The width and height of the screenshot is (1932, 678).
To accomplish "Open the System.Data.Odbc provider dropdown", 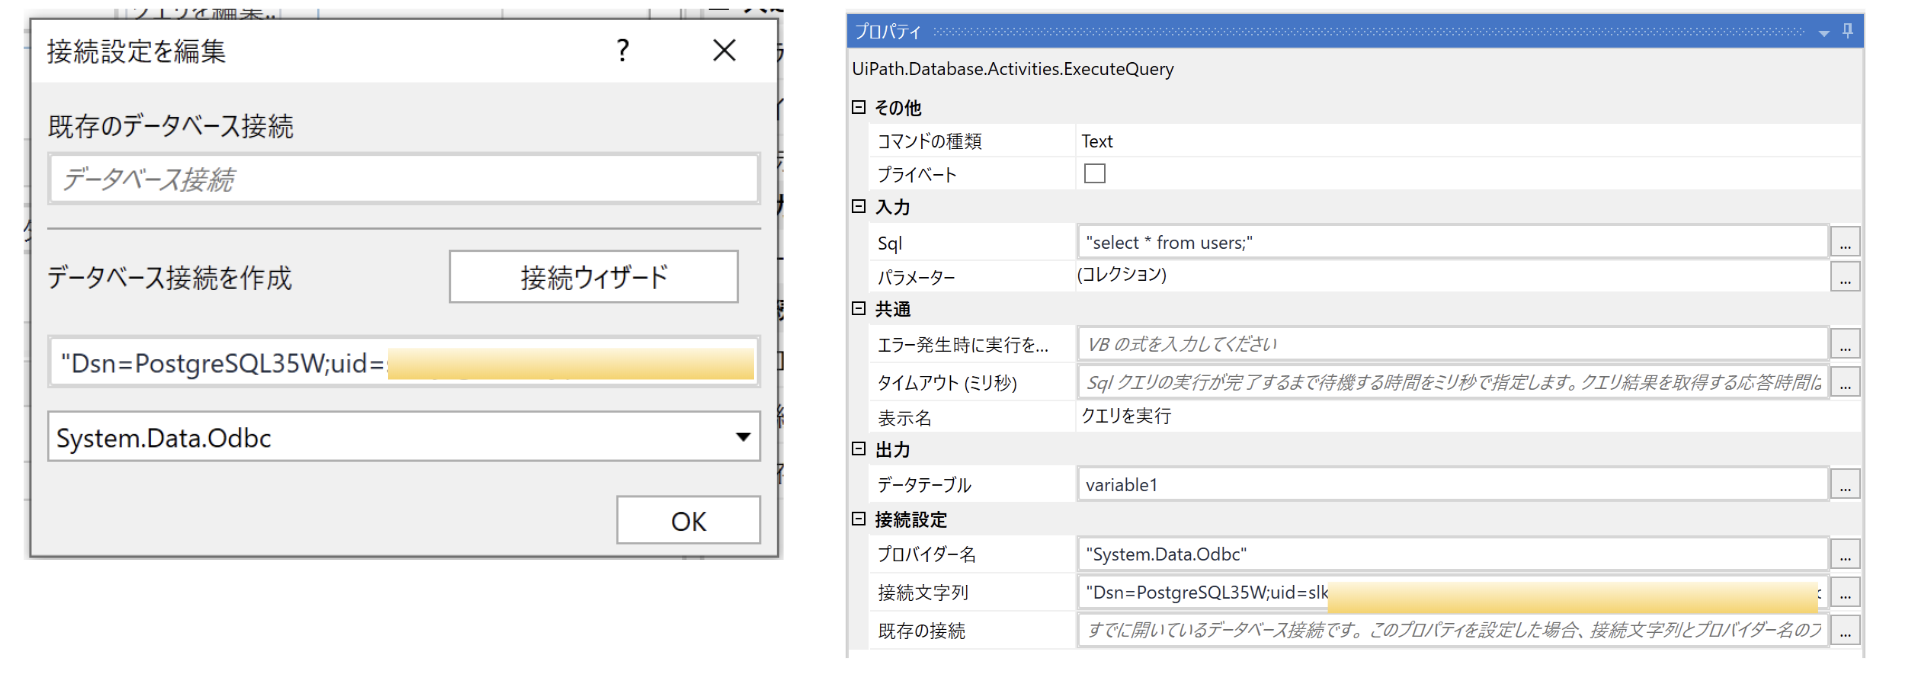I will [404, 437].
